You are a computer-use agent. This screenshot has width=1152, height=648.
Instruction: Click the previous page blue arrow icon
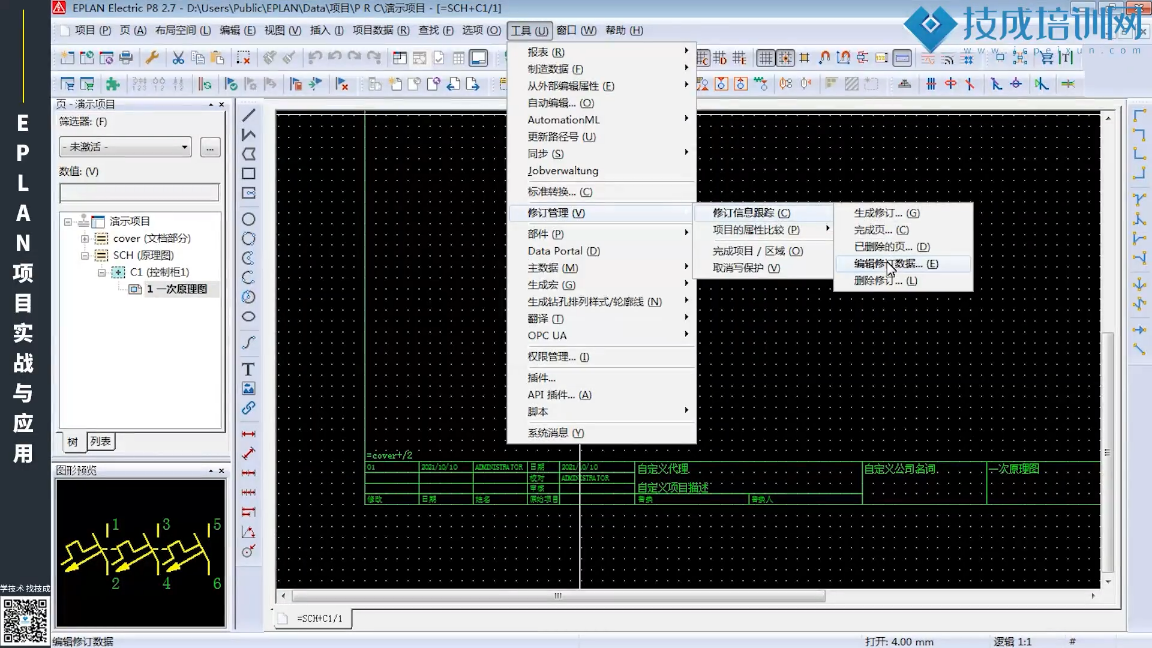tap(453, 84)
